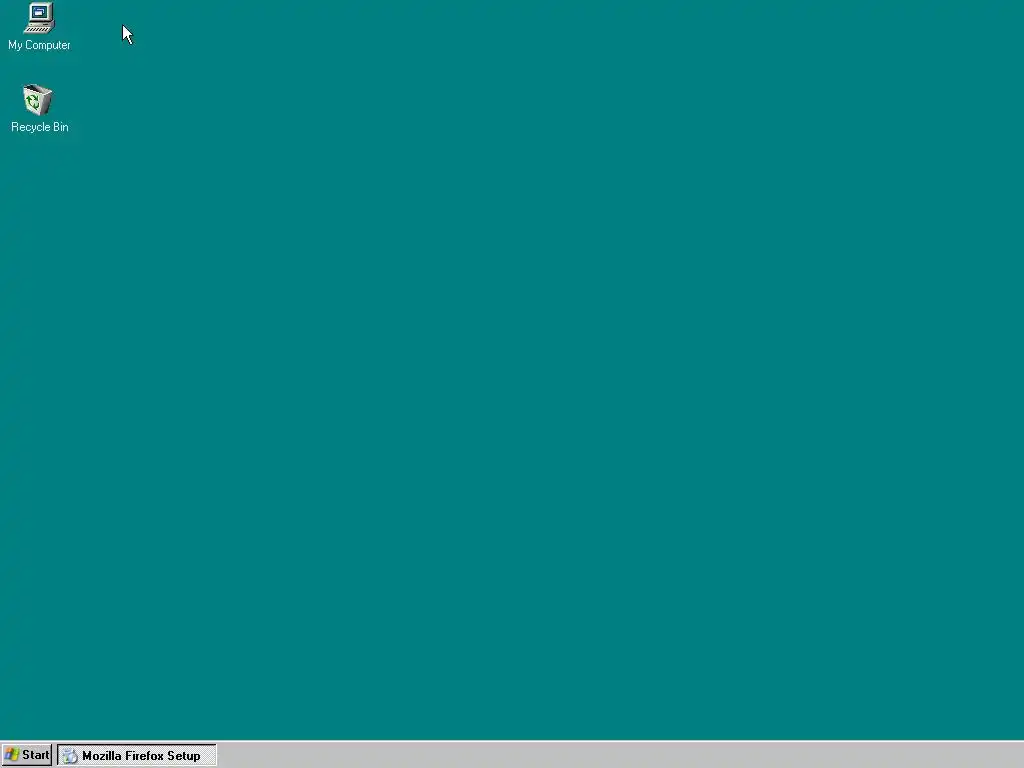Click the Recycle Bin icon label
The image size is (1024, 768).
(40, 127)
